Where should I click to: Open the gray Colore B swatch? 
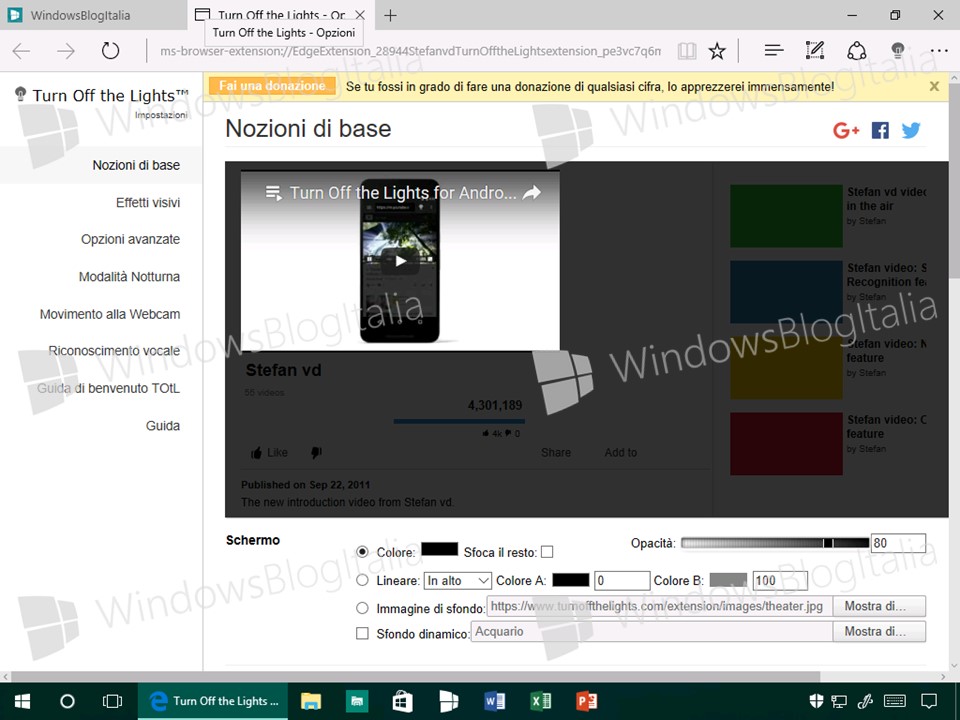[x=728, y=579]
